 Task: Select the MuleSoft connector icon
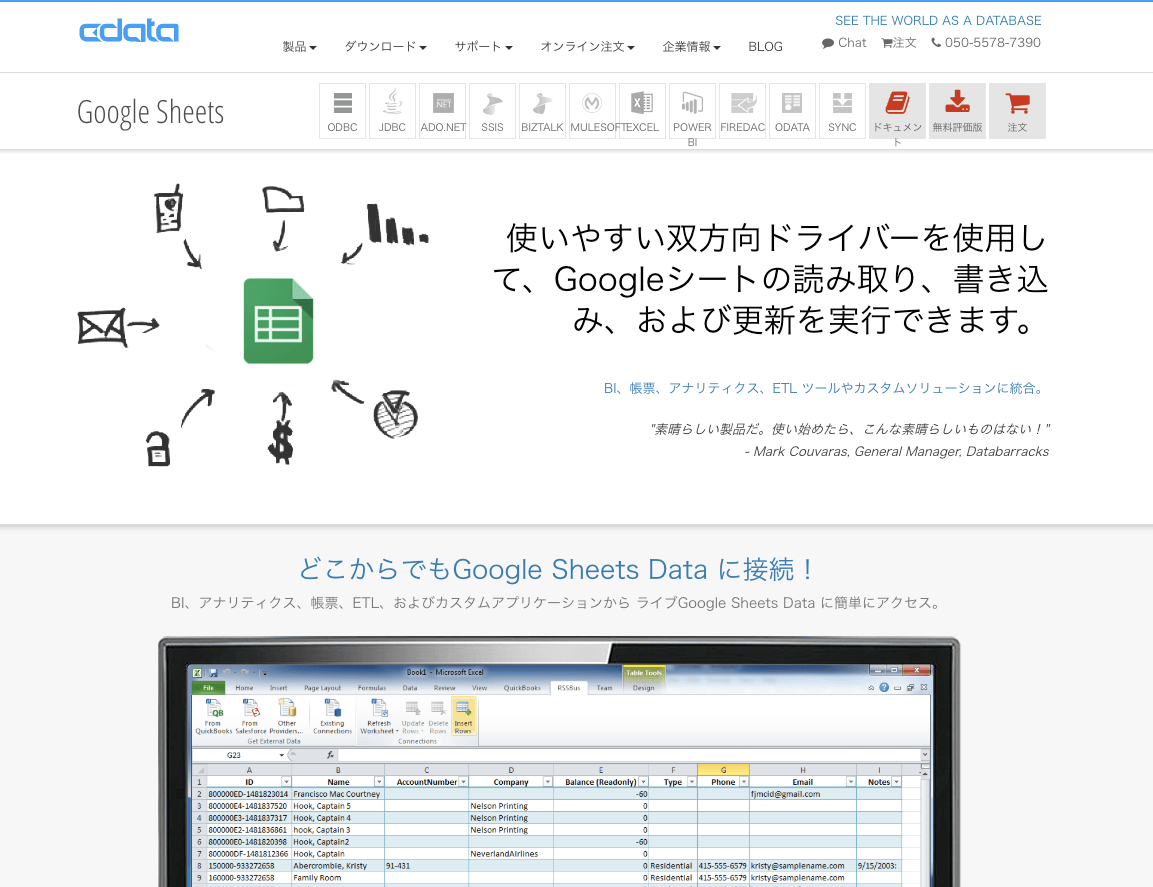(x=593, y=110)
